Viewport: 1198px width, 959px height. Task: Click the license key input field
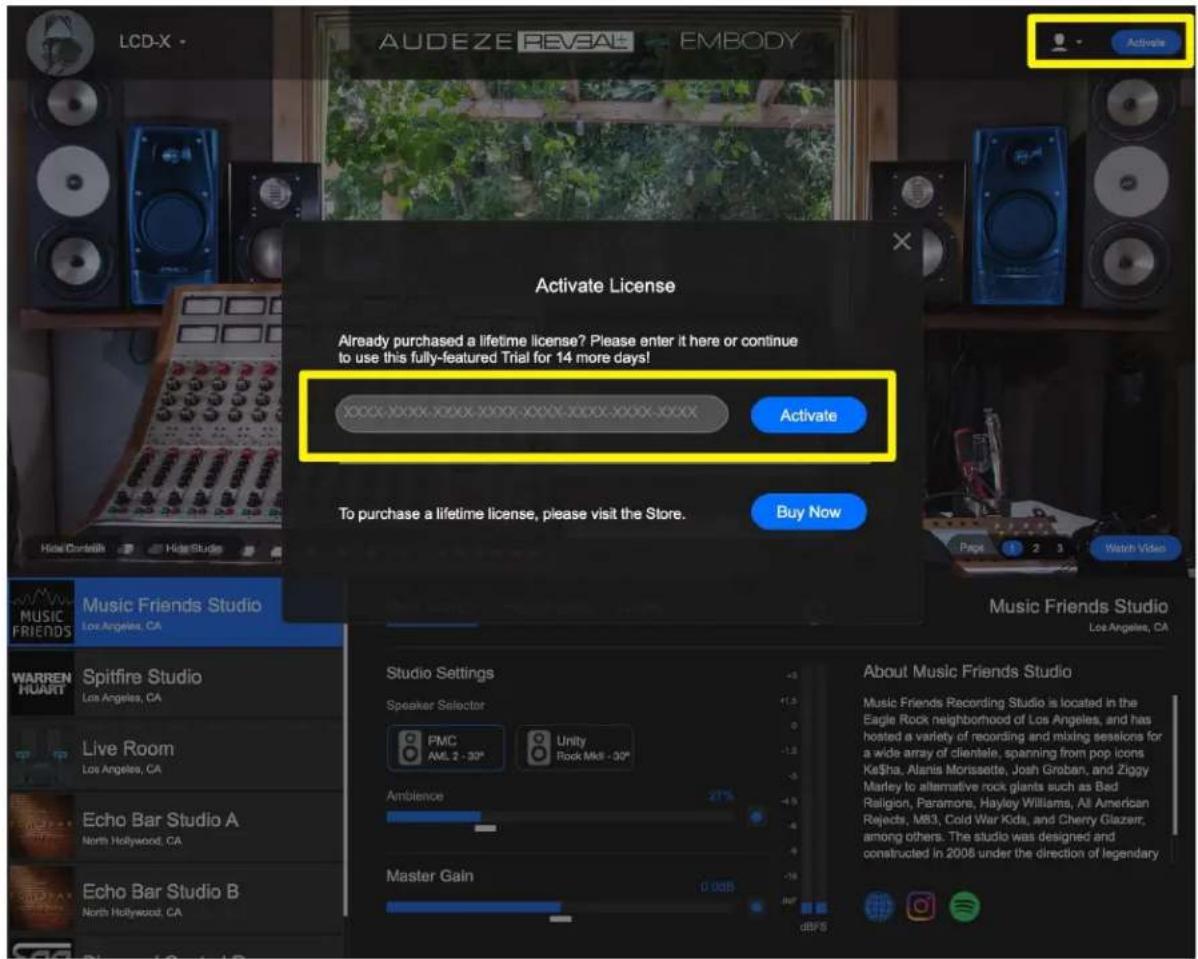pos(532,413)
